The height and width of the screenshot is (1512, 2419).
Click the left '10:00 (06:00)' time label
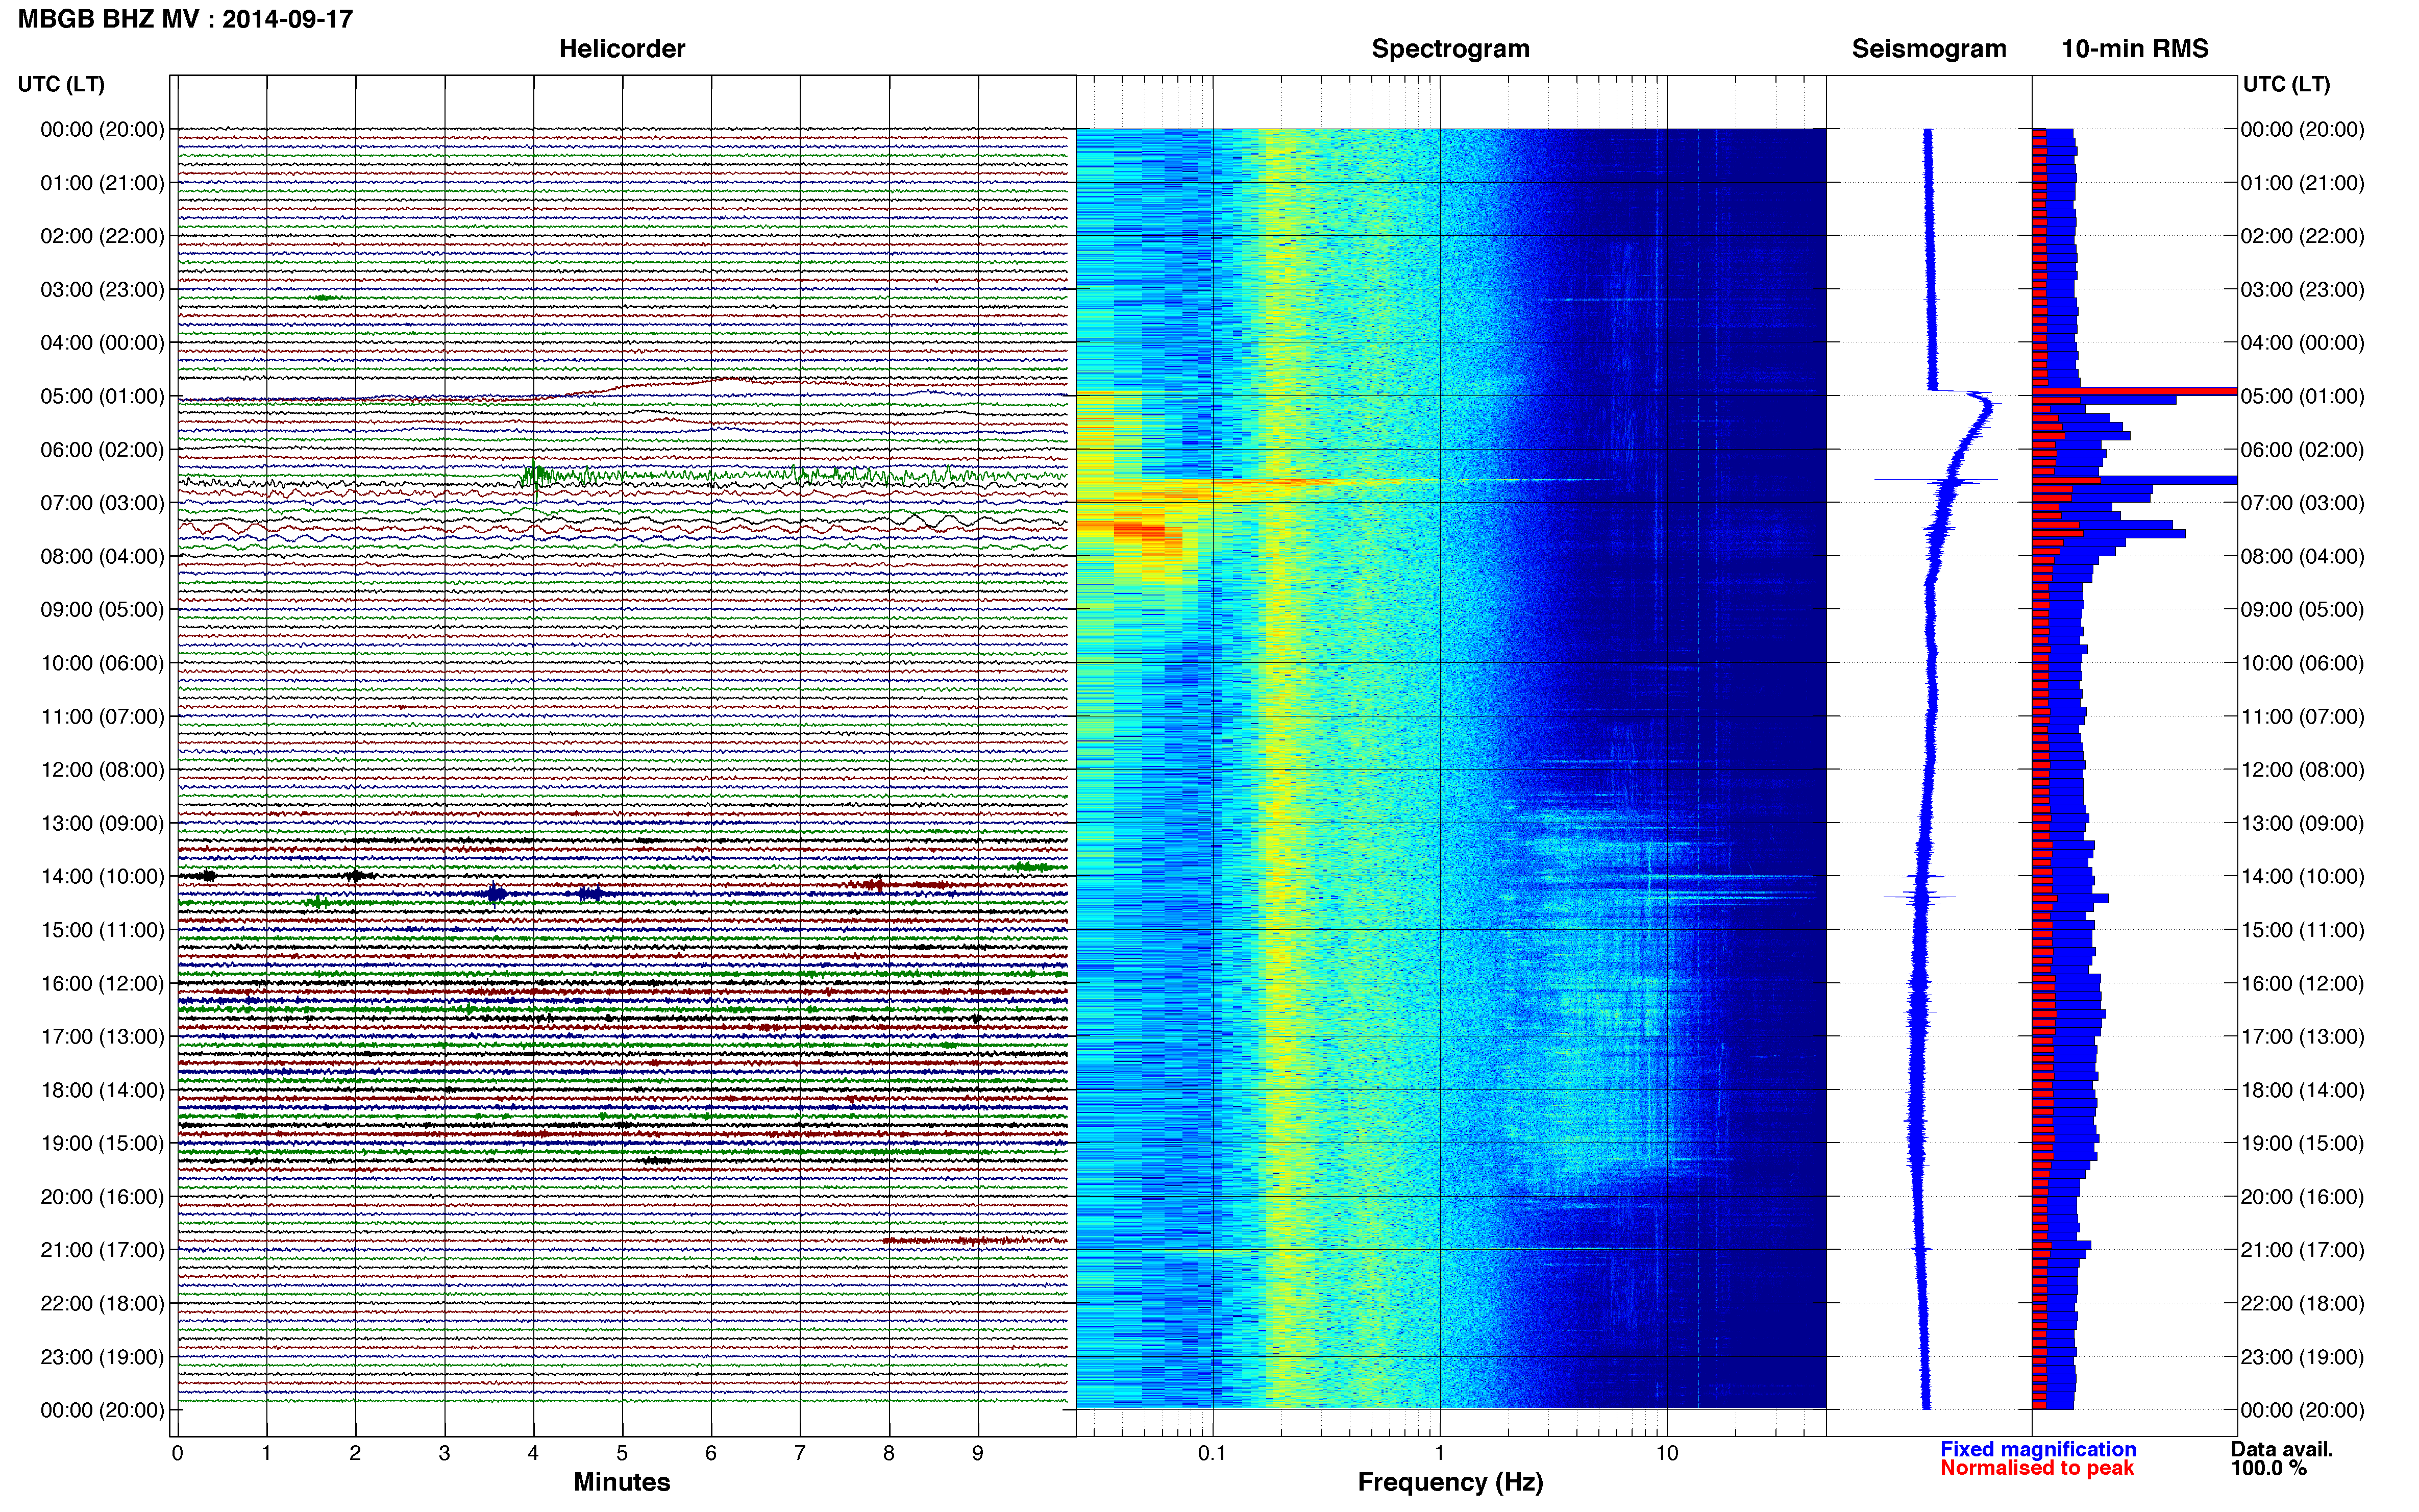(x=102, y=663)
